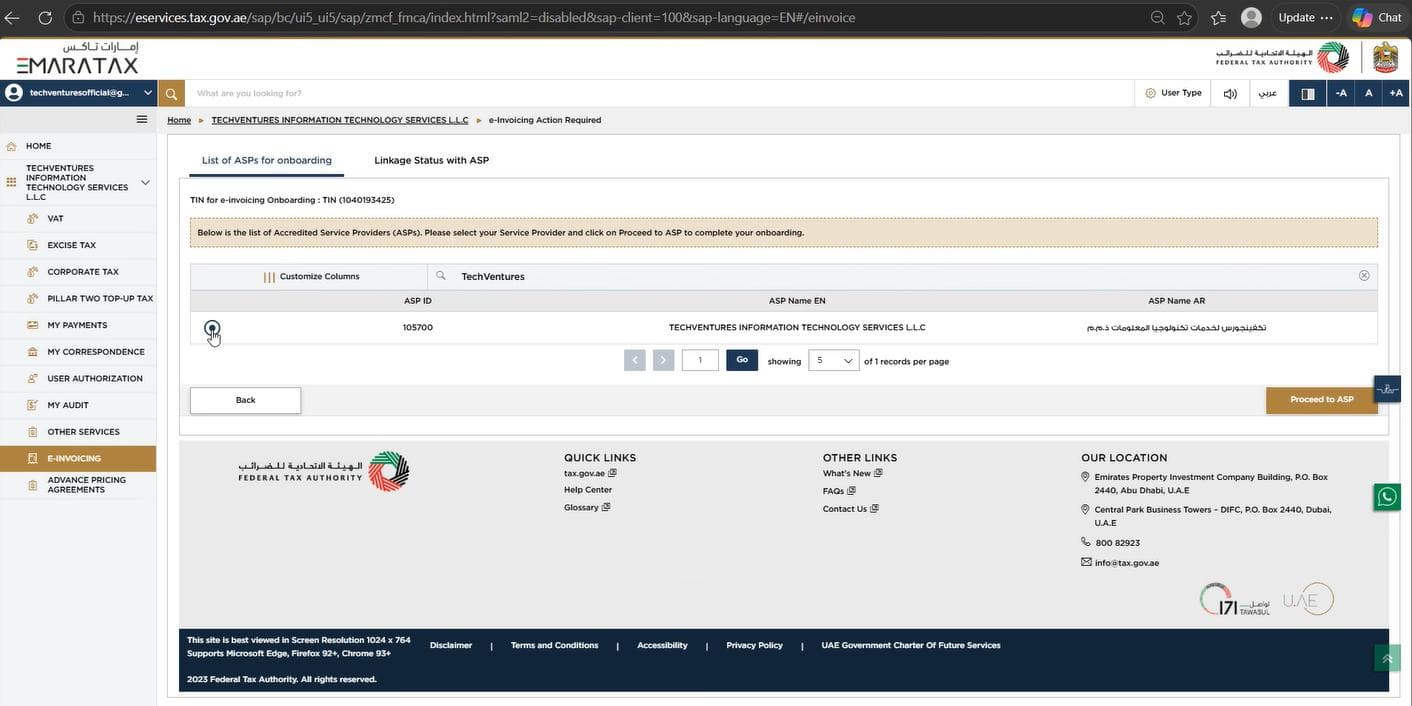The height and width of the screenshot is (706, 1412).
Task: Open the Help Center link
Action: coord(588,490)
